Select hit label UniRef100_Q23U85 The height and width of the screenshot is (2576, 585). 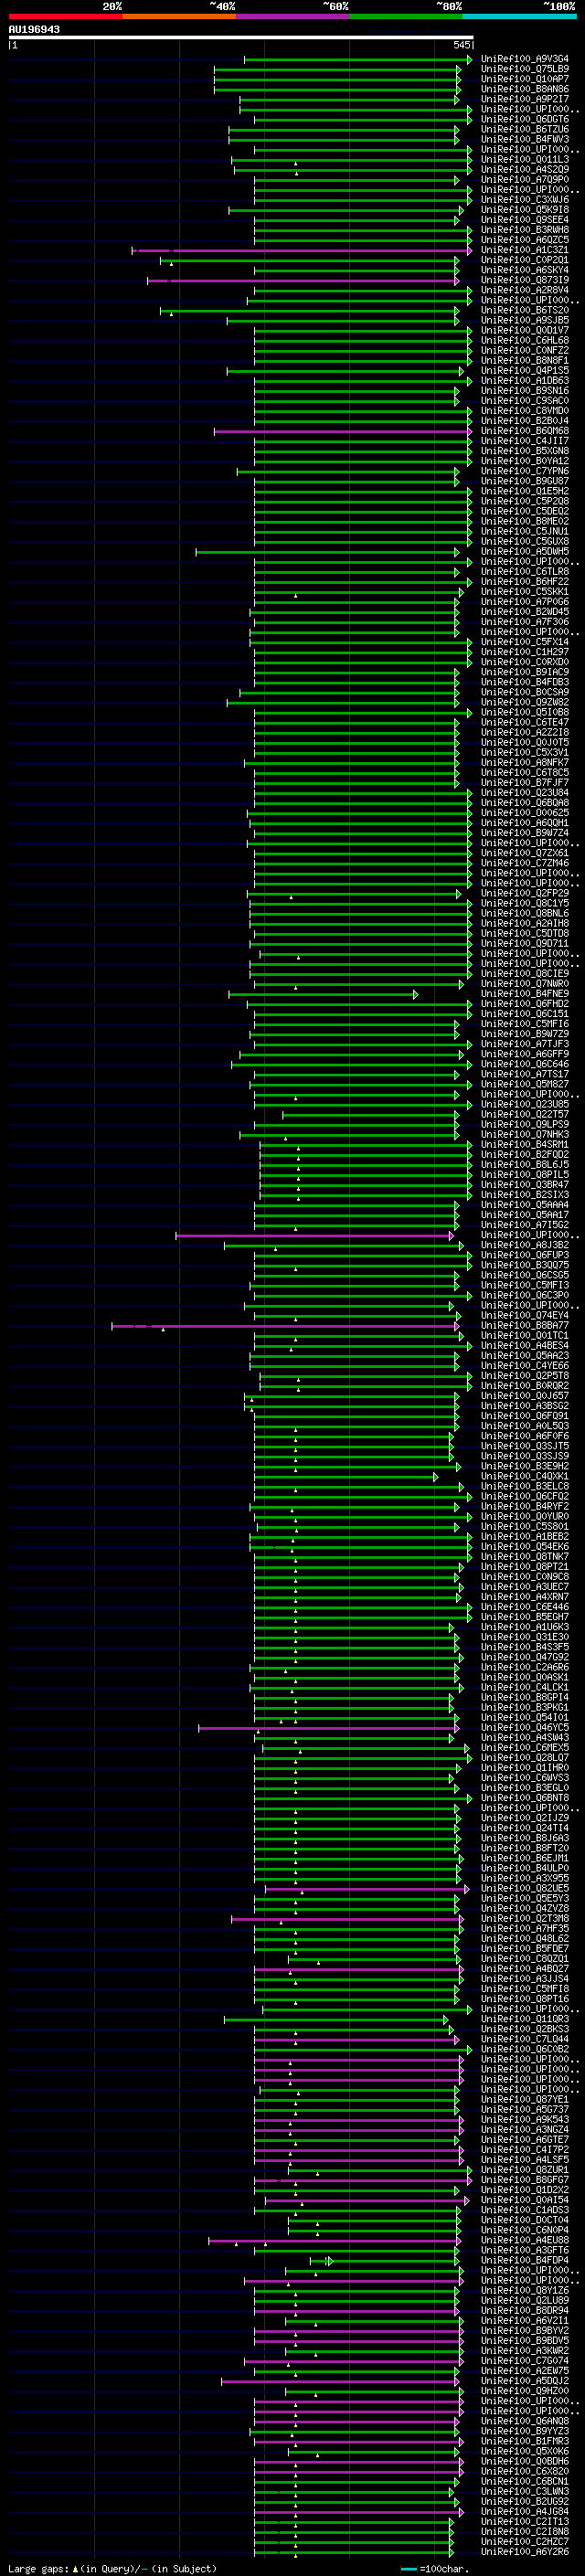pos(525,1105)
